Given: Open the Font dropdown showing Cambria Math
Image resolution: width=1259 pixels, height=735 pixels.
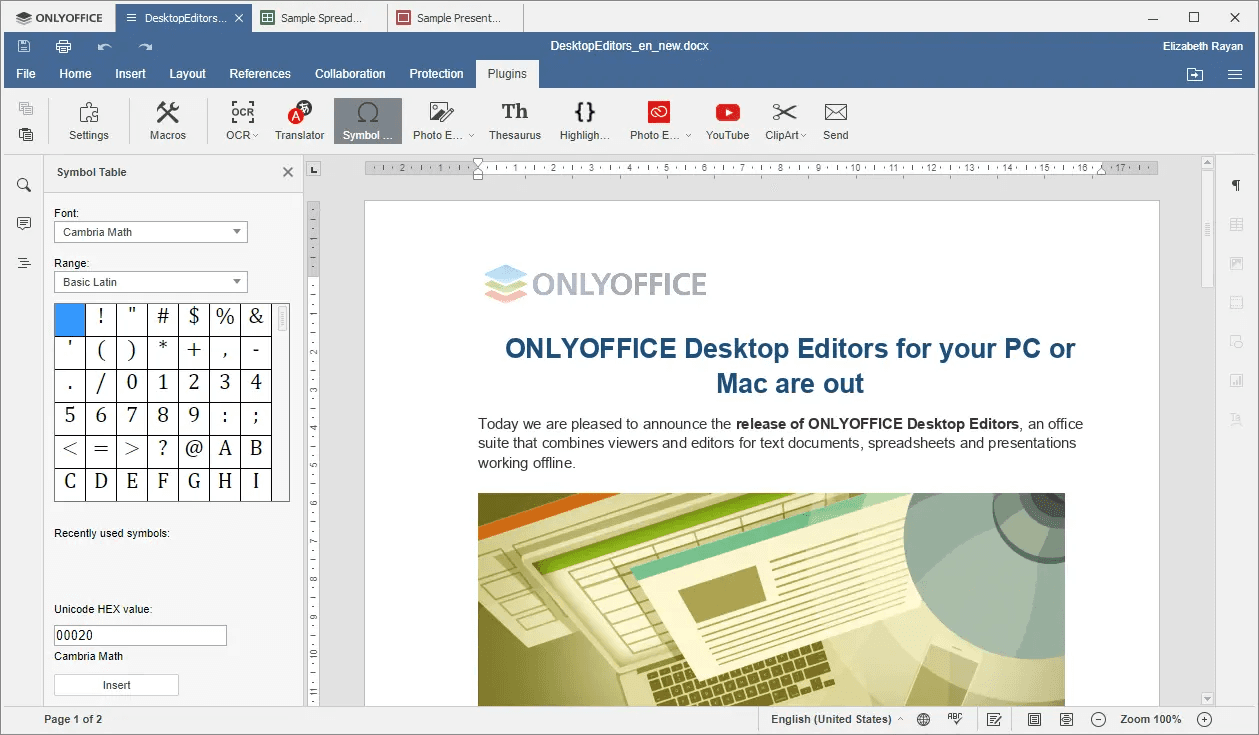Looking at the screenshot, I should (150, 232).
